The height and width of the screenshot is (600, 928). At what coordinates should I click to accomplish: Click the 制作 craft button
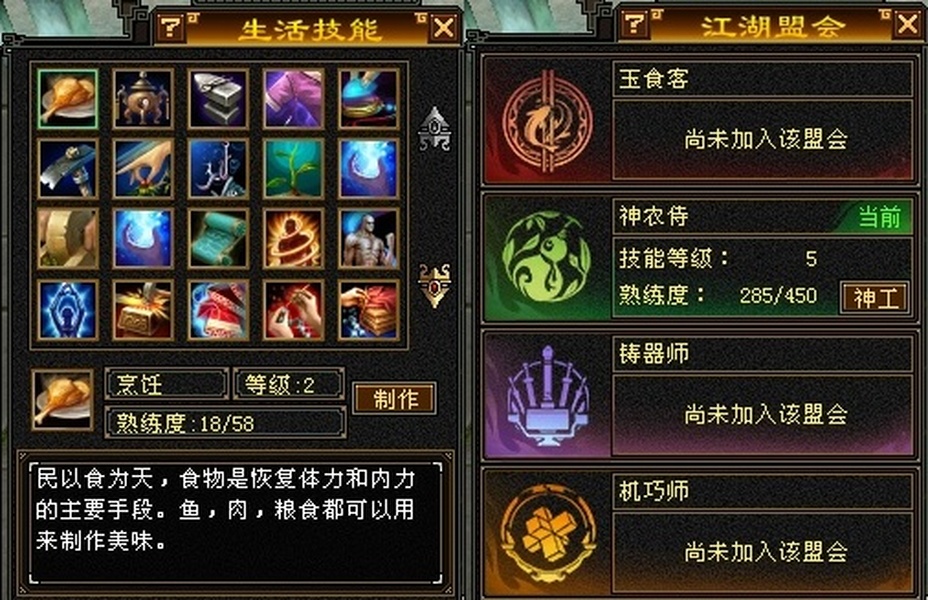coord(395,399)
